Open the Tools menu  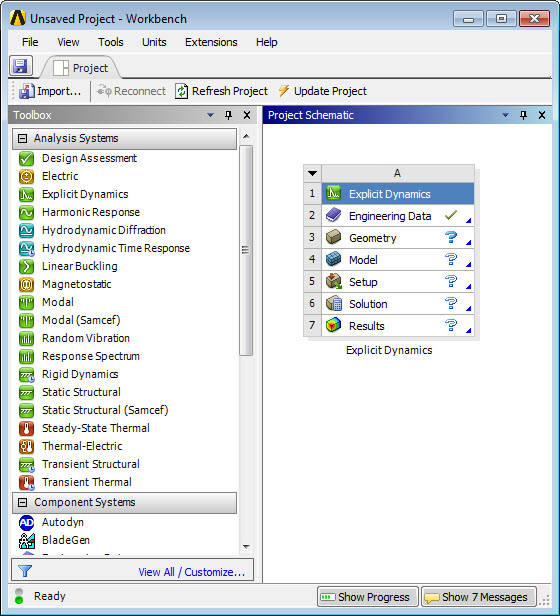click(x=111, y=42)
